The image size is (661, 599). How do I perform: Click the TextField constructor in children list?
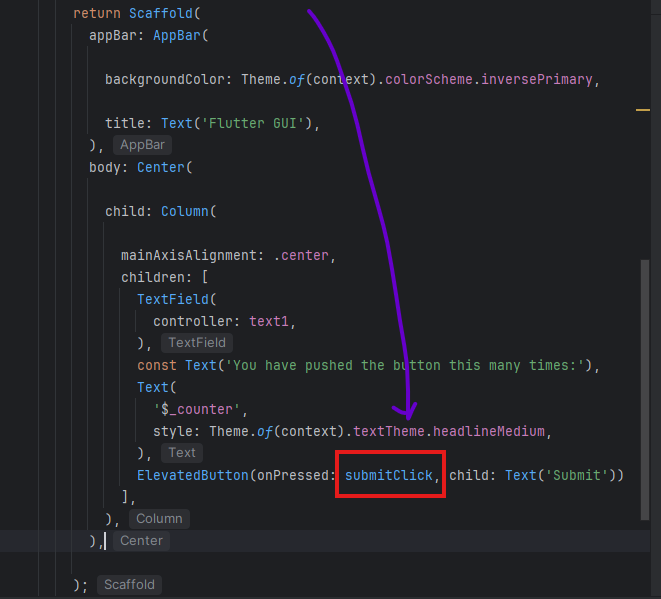point(175,299)
